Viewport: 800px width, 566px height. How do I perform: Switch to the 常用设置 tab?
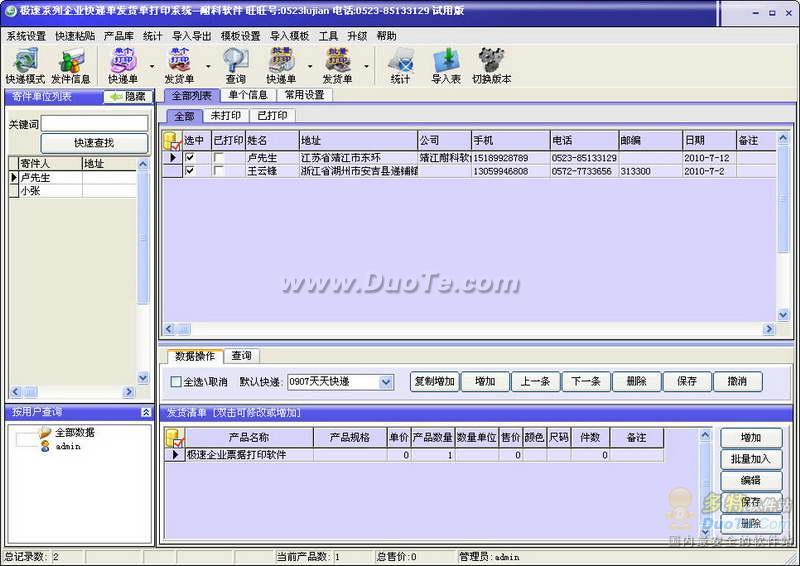click(x=305, y=95)
